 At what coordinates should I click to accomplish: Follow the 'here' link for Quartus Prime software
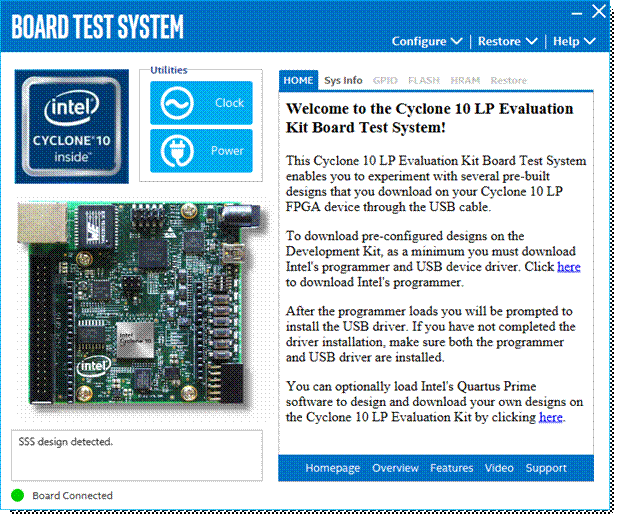[x=551, y=417]
